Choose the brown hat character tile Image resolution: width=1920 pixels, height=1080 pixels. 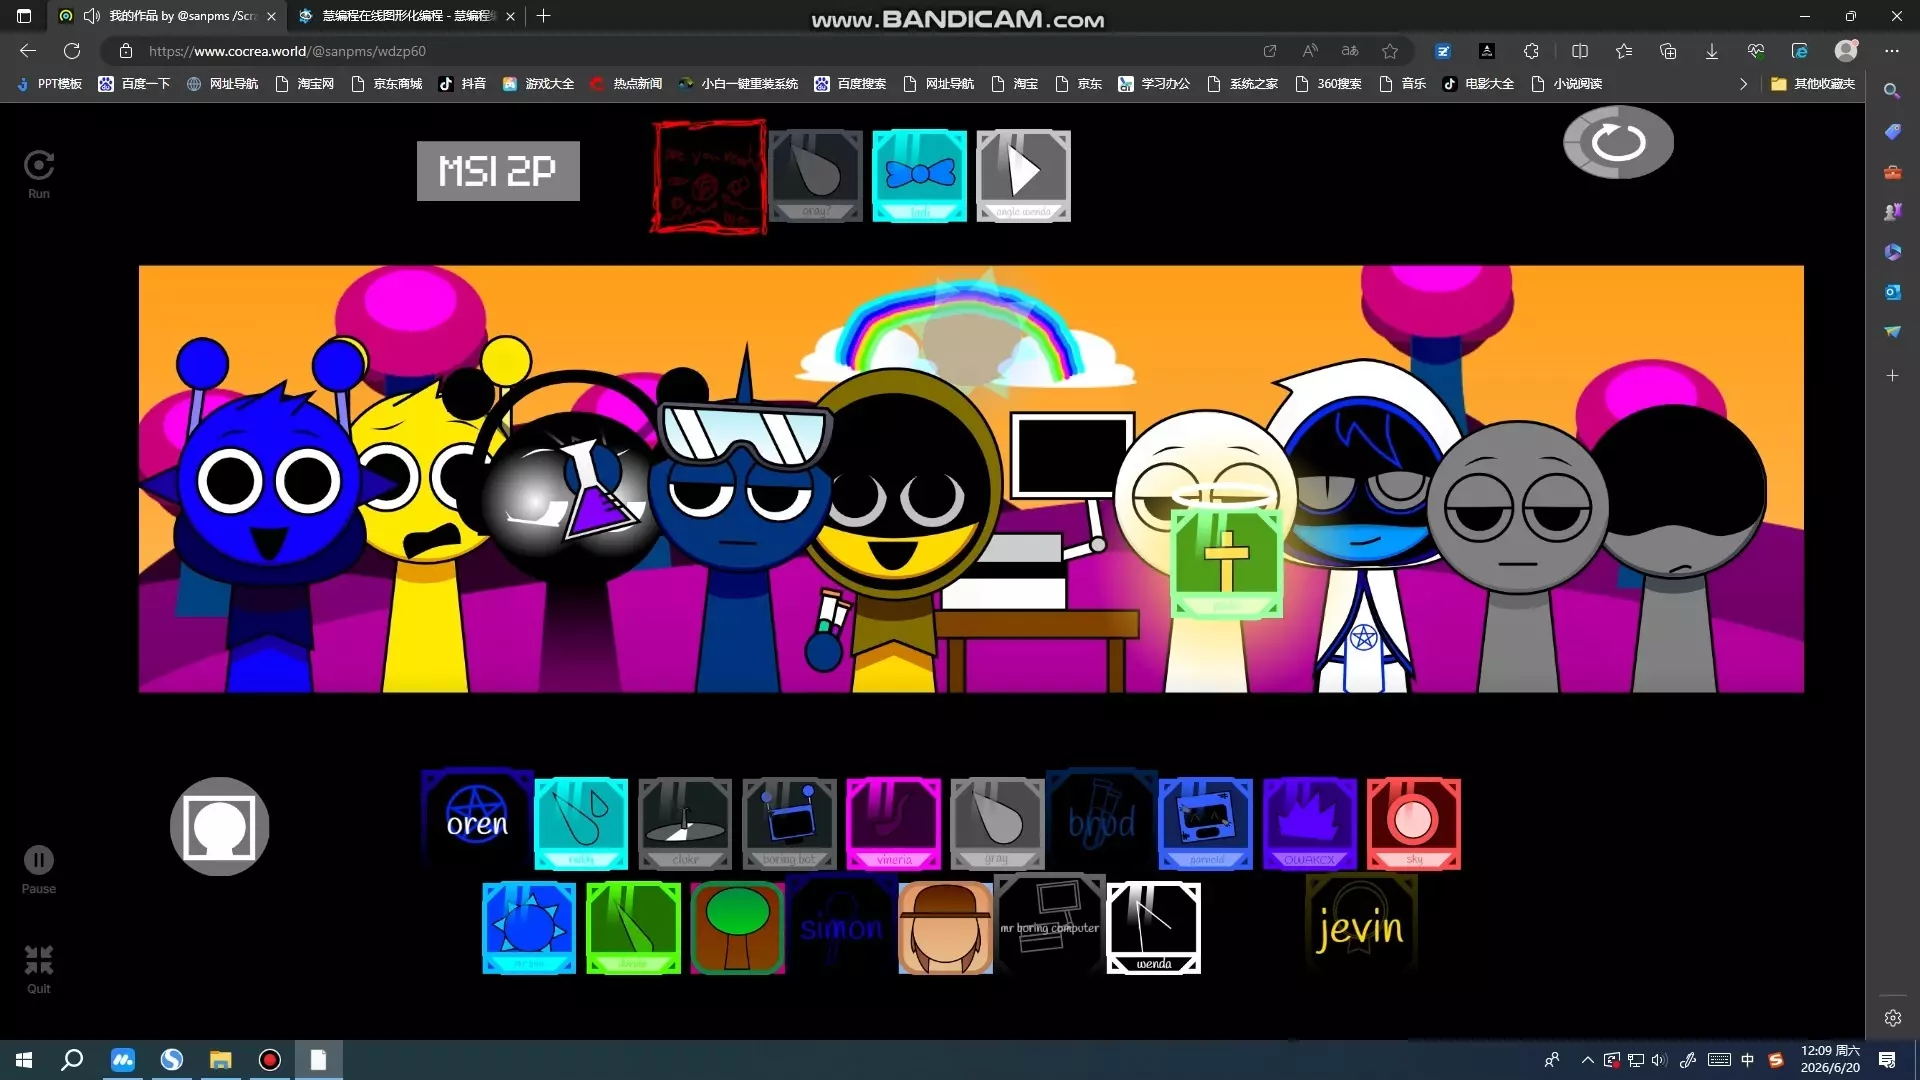(945, 927)
